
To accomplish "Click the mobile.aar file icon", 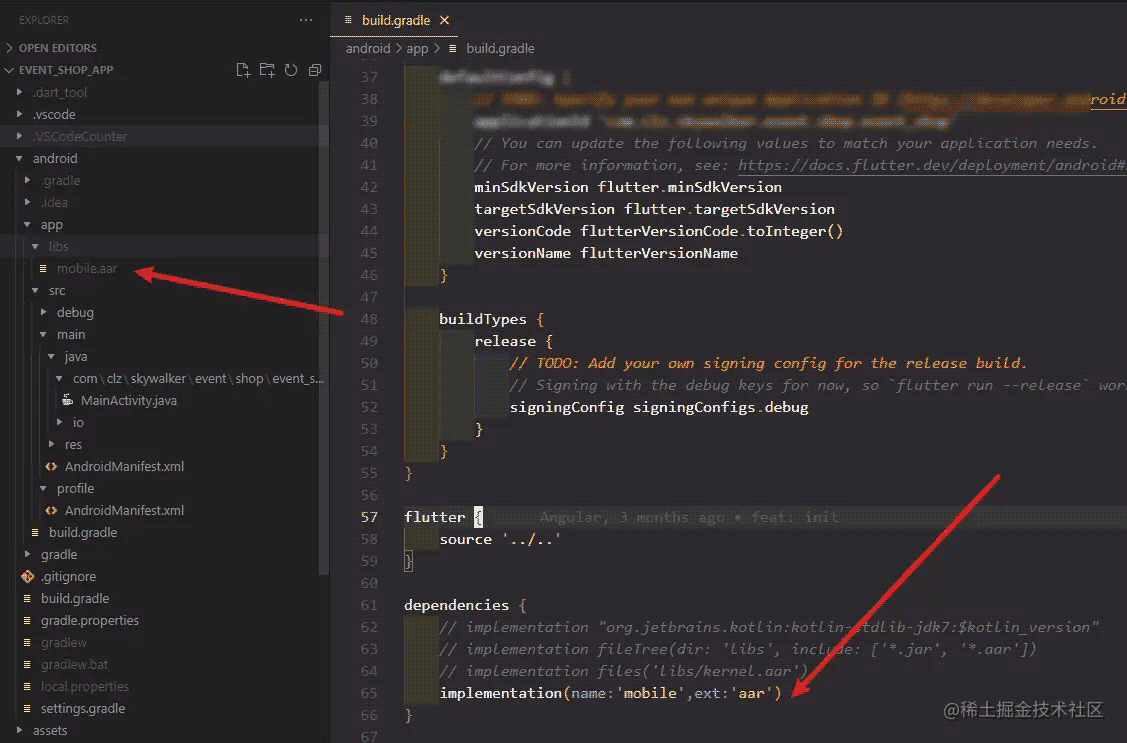I will 43,268.
